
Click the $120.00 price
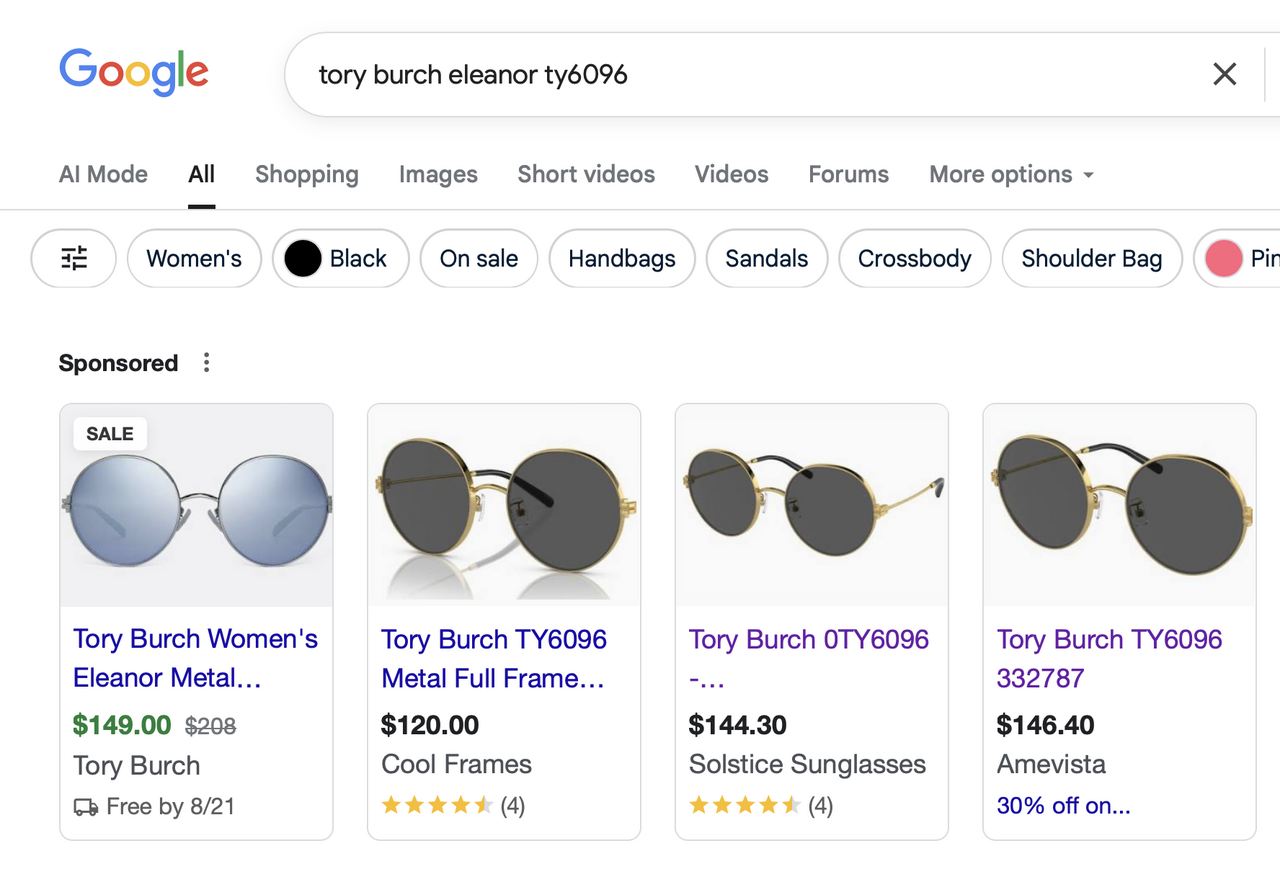pos(430,725)
